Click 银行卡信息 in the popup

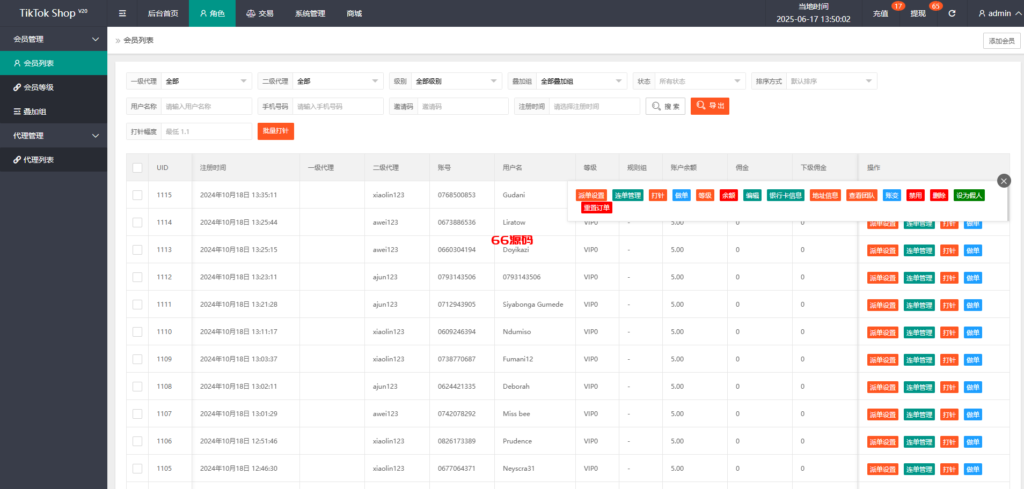pos(786,195)
